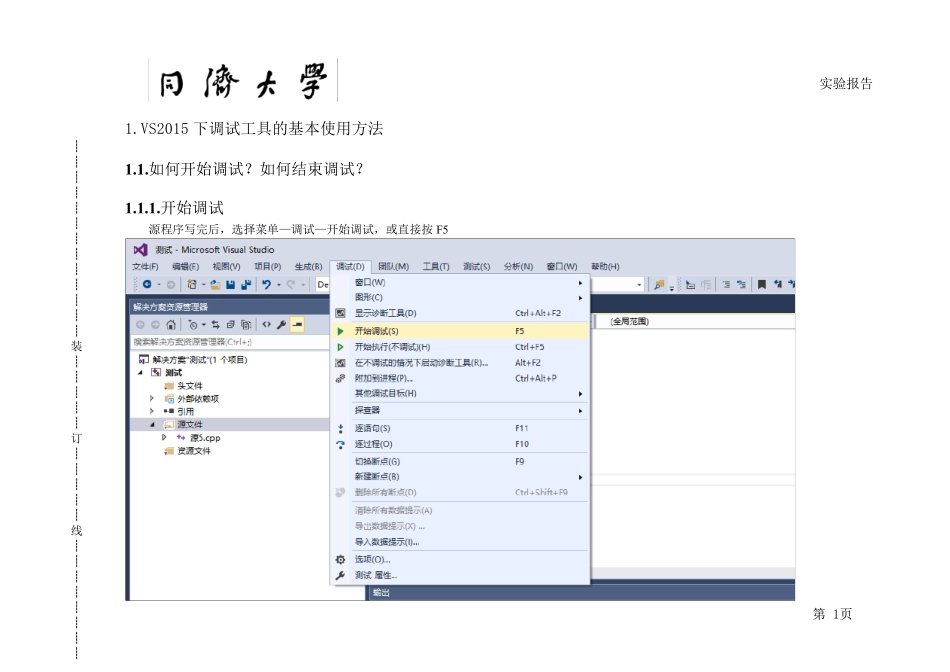
Task: Open the 文件(F) menu
Action: [145, 267]
